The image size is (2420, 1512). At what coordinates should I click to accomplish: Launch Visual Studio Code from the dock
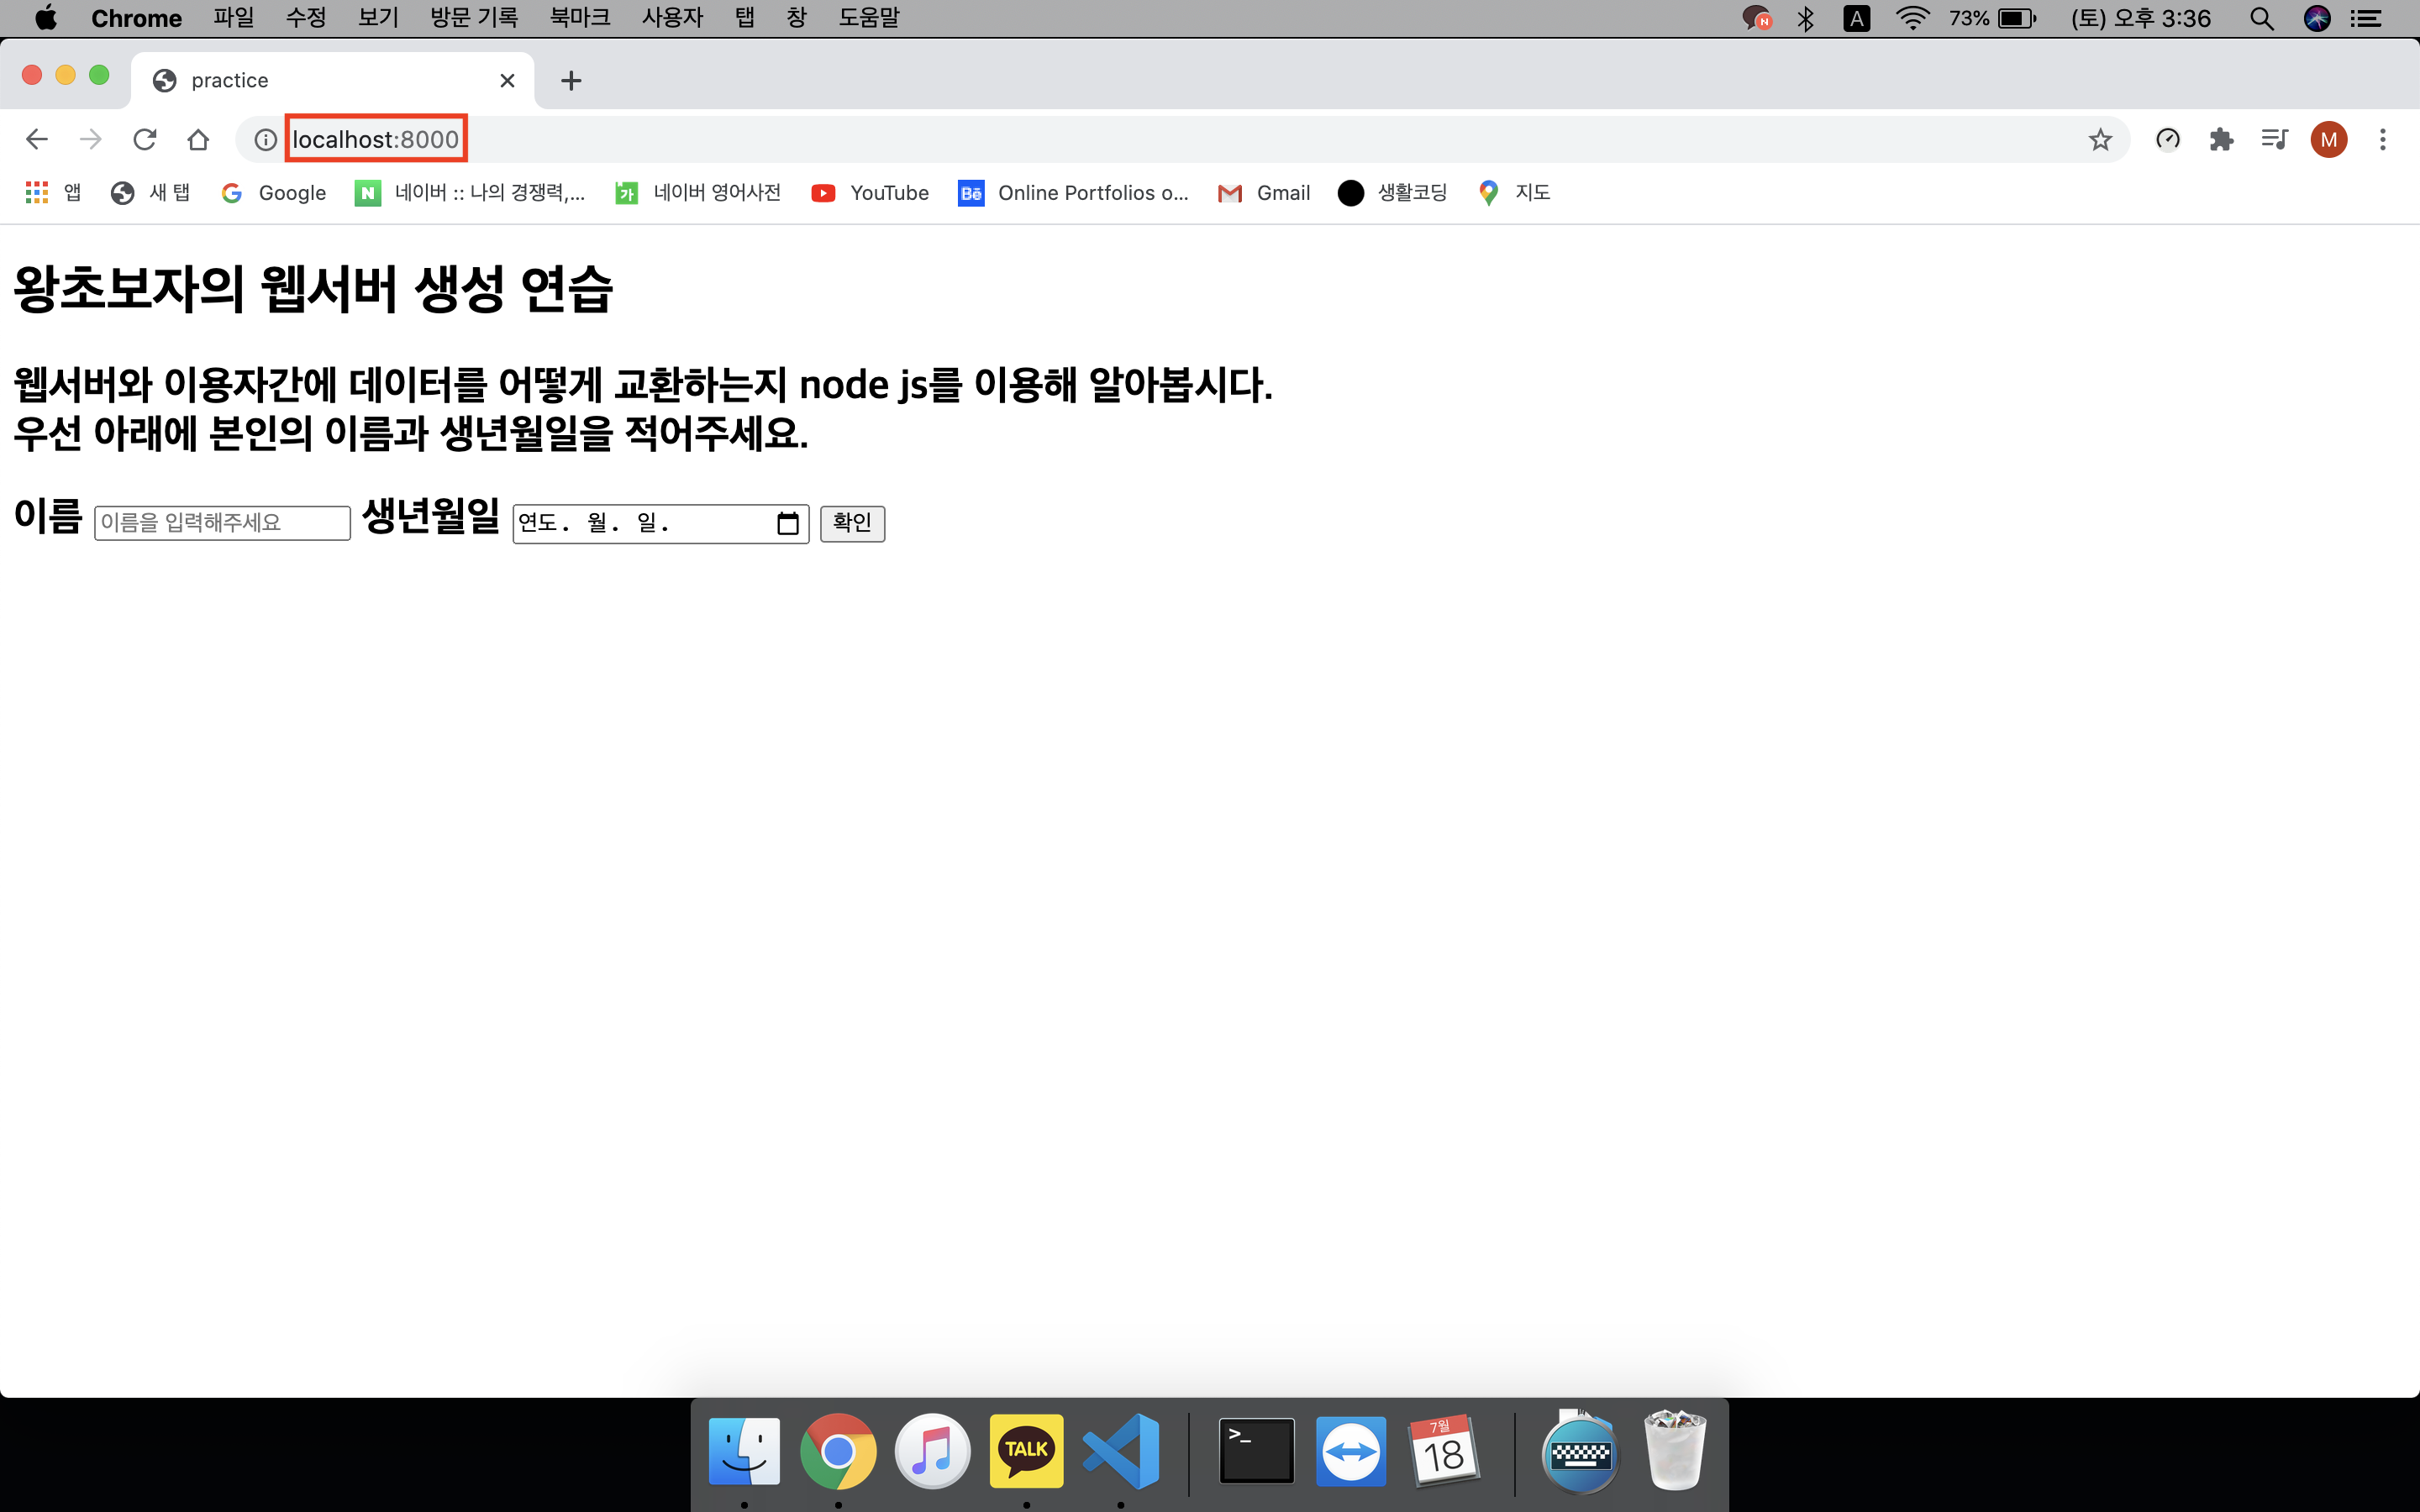(1120, 1451)
